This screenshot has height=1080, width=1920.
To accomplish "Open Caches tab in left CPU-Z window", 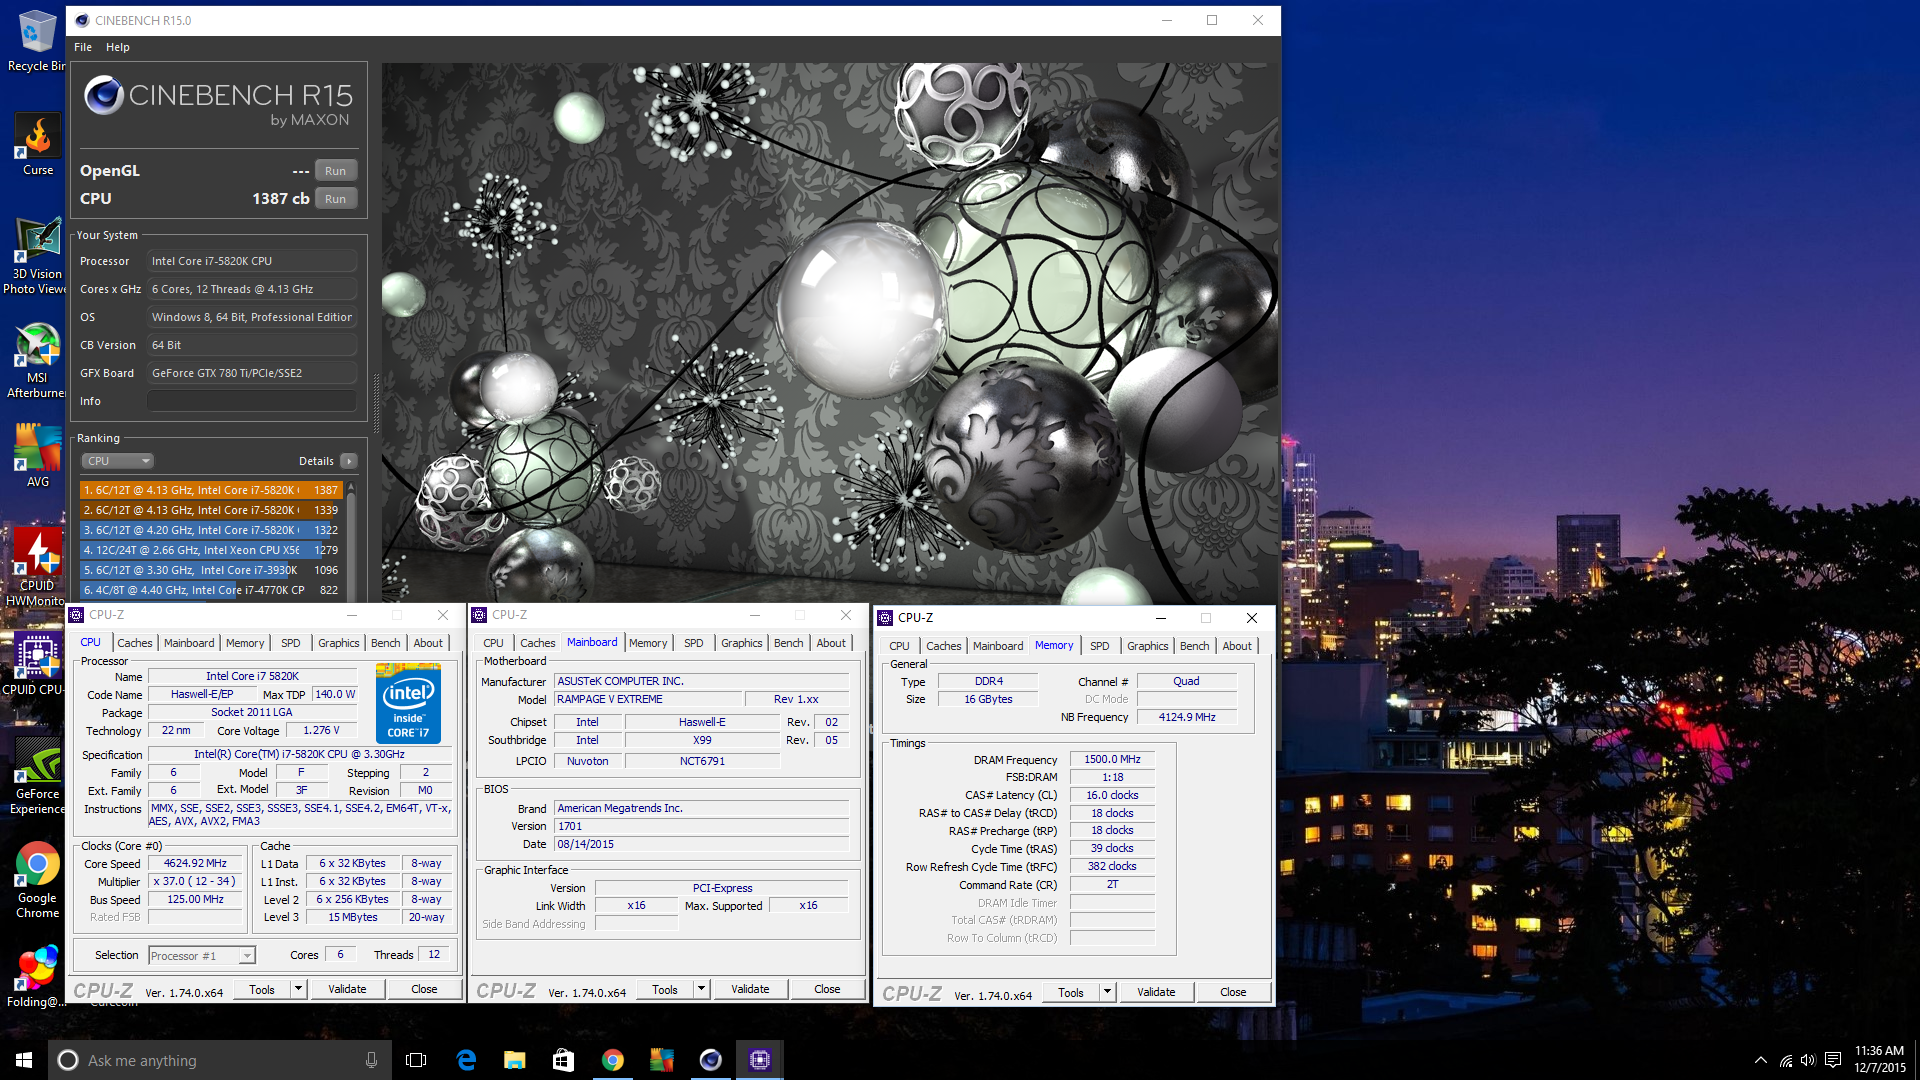I will coord(134,643).
